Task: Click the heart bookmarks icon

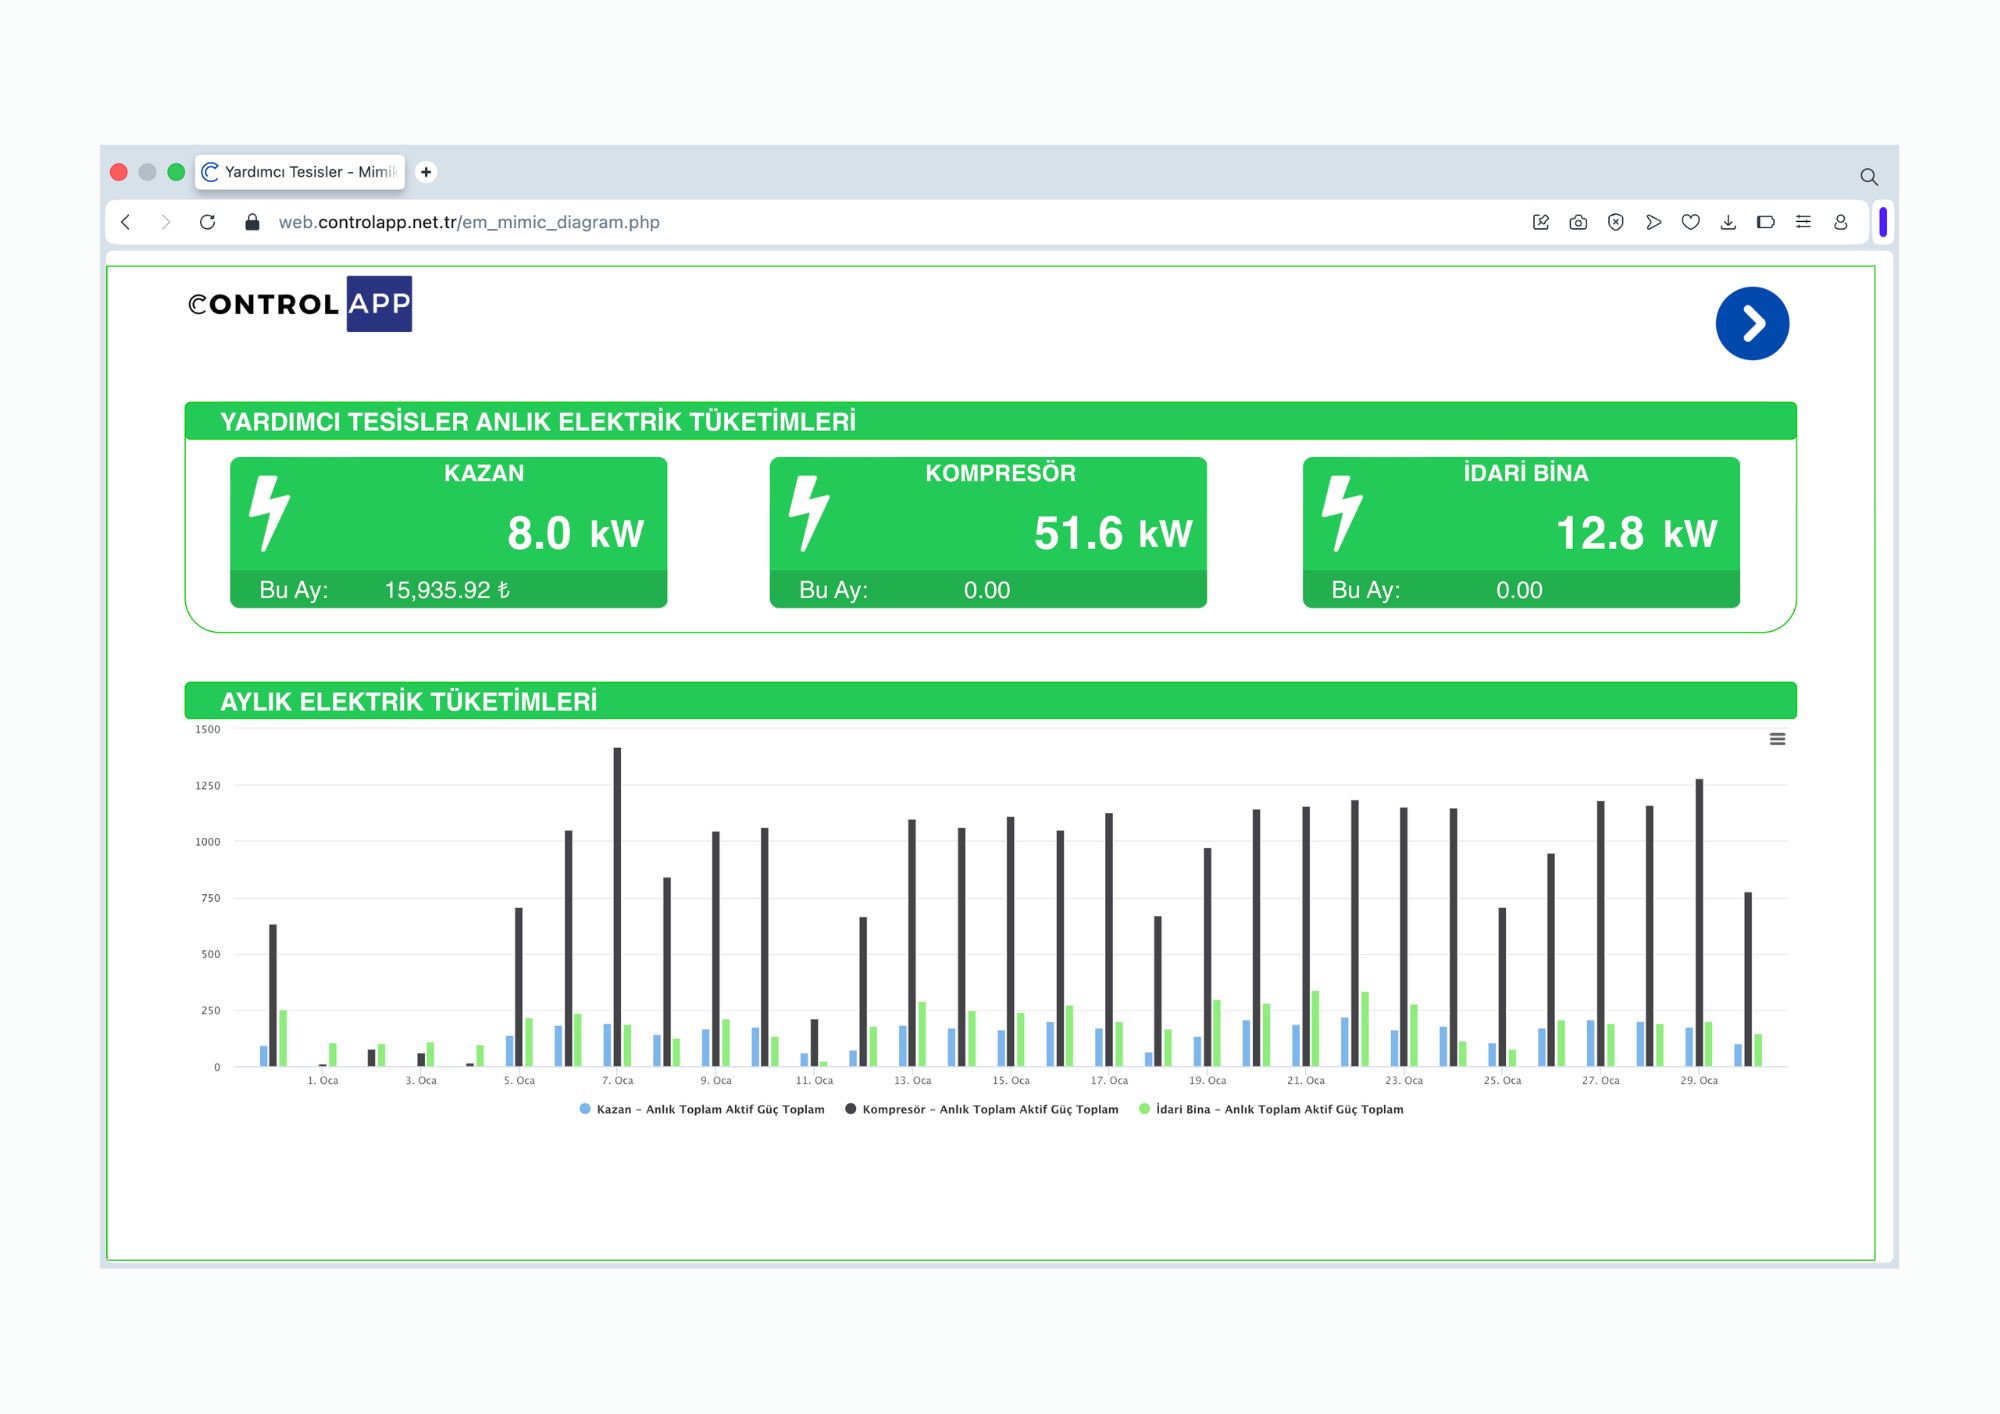Action: pyautogui.click(x=1690, y=222)
